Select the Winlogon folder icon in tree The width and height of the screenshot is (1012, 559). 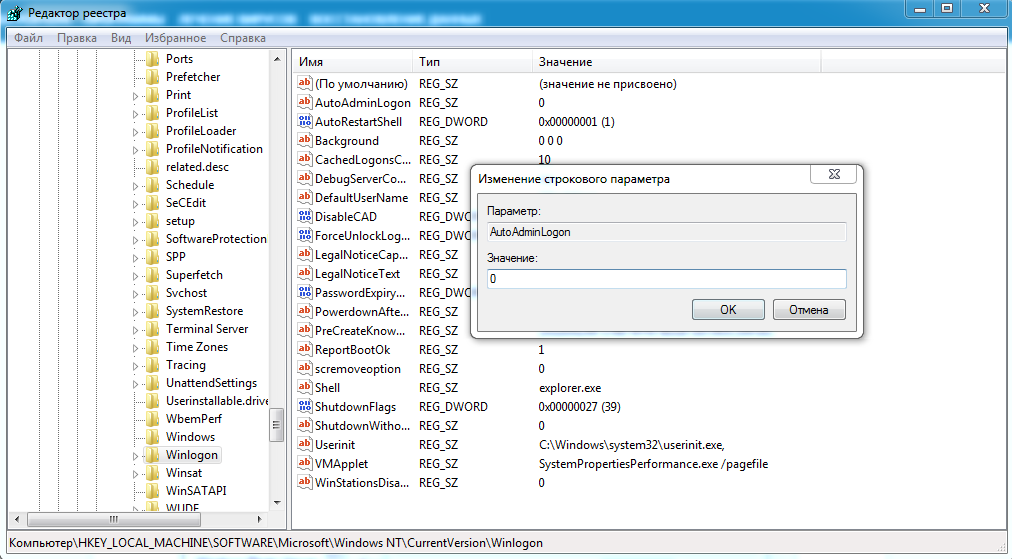click(152, 455)
